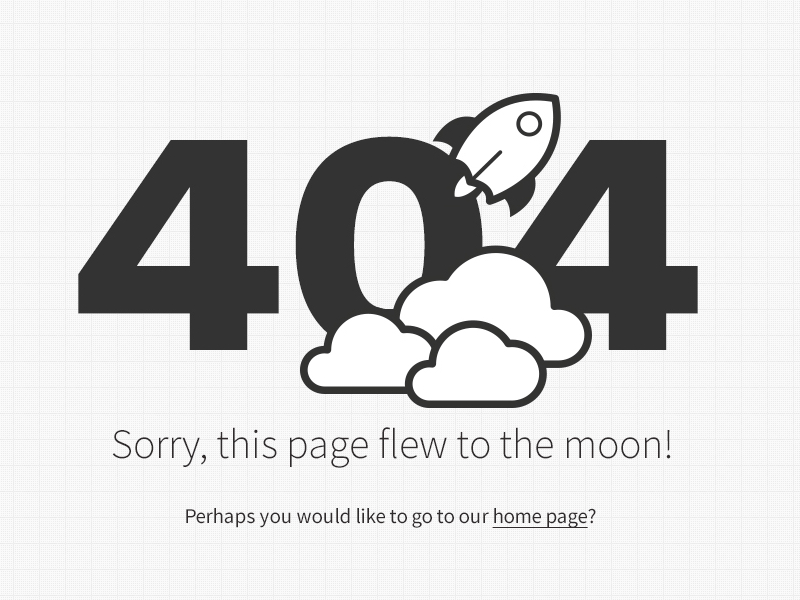Click the words "this page" in the heading
This screenshot has height=600, width=800.
[x=293, y=445]
